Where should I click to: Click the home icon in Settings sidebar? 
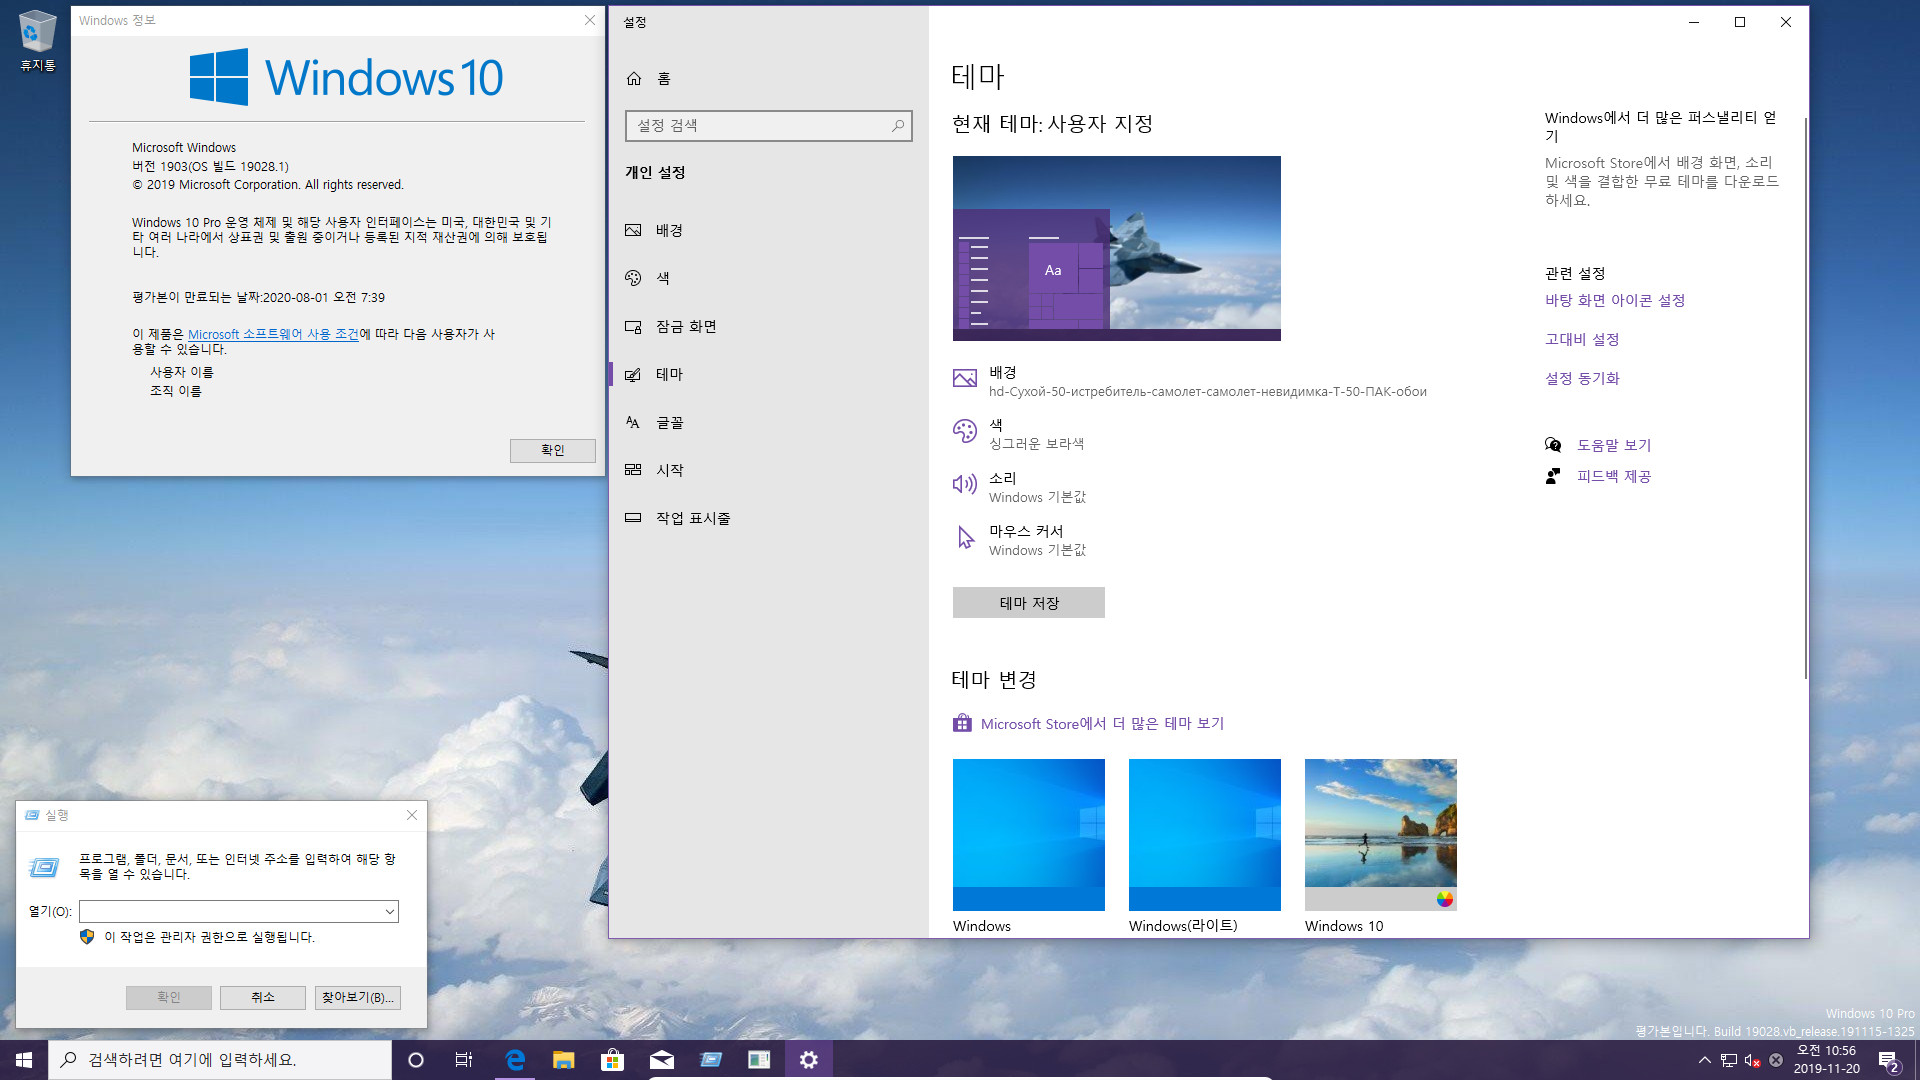[634, 79]
